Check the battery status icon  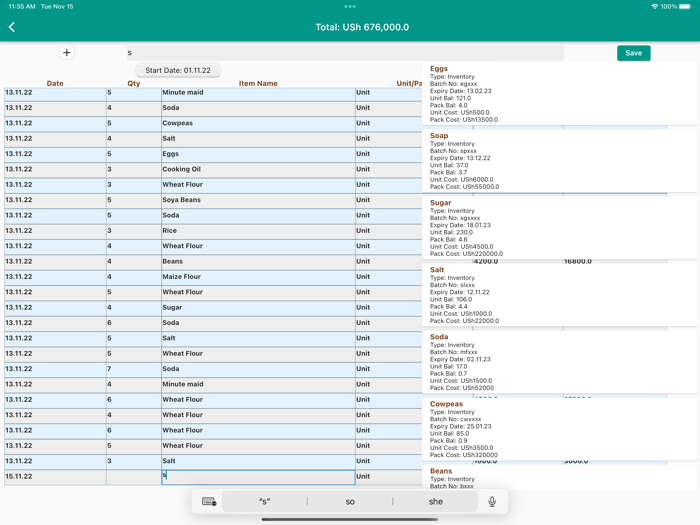(x=685, y=6)
